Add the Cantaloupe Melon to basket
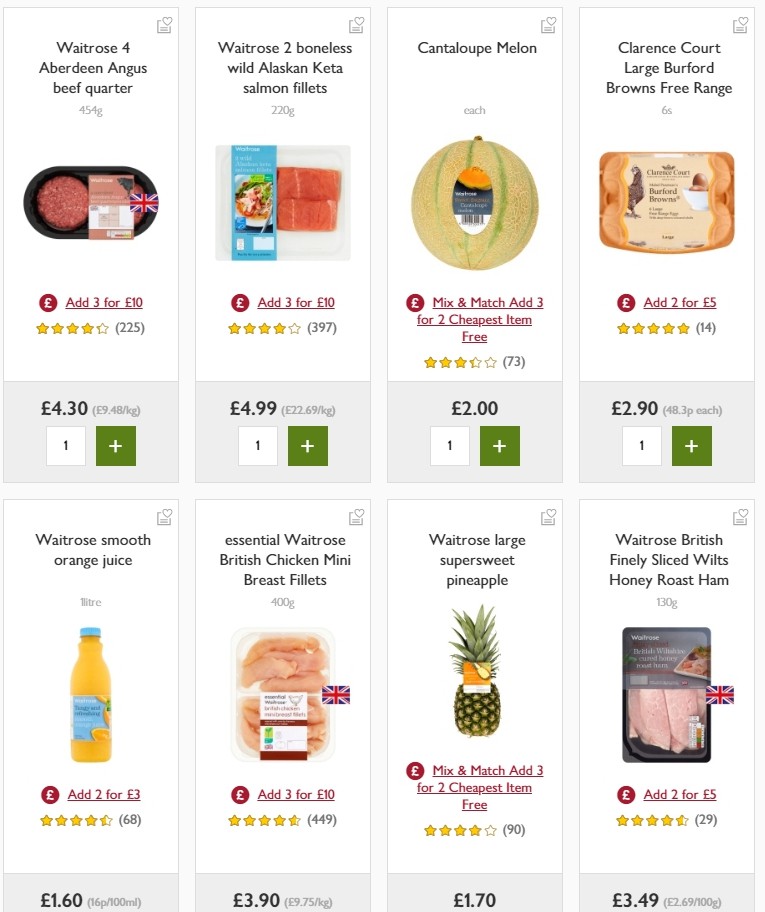Viewport: 765px width, 912px height. (499, 446)
